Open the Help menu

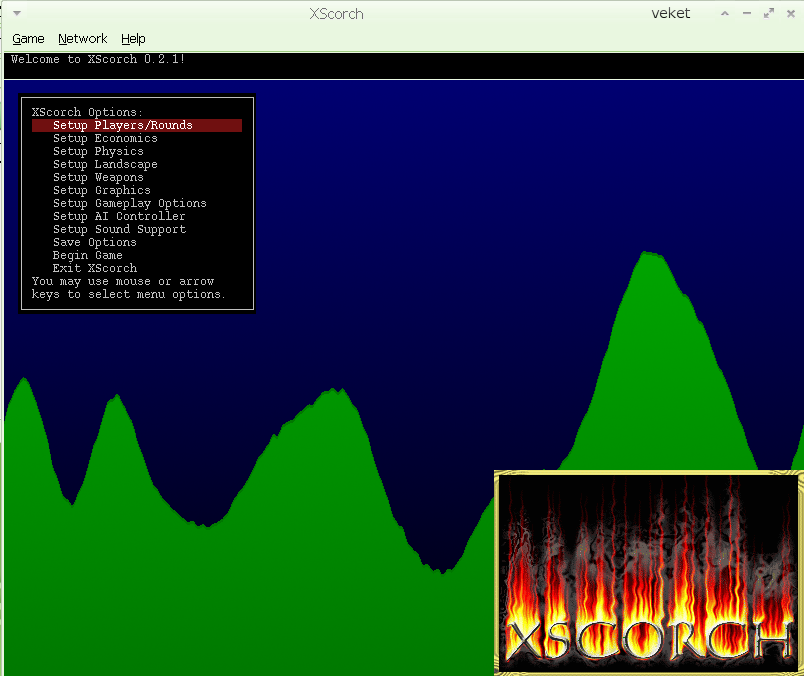[x=133, y=39]
